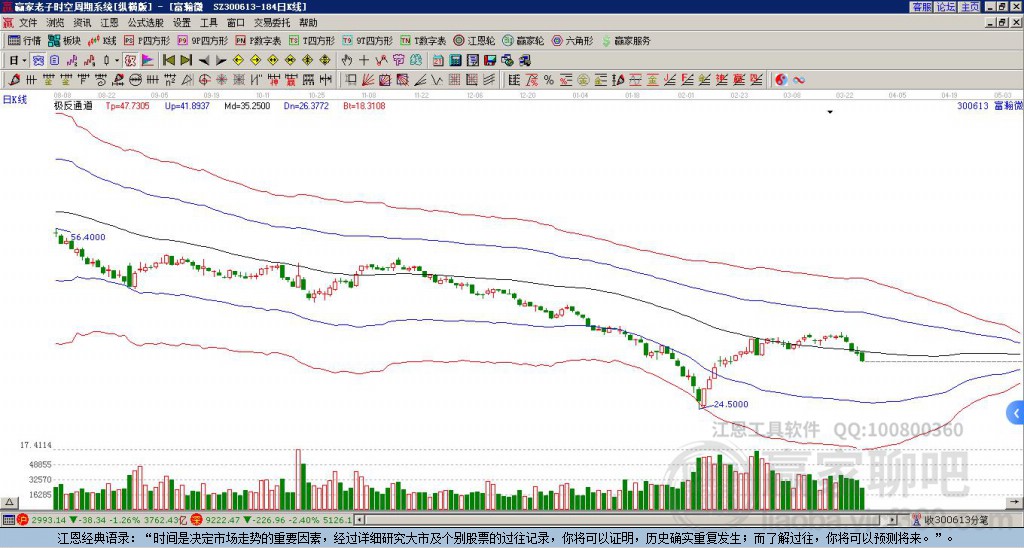Viewport: 1024px width, 548px height.
Task: Click the 56.4000 high price label
Action: pyautogui.click(x=88, y=237)
